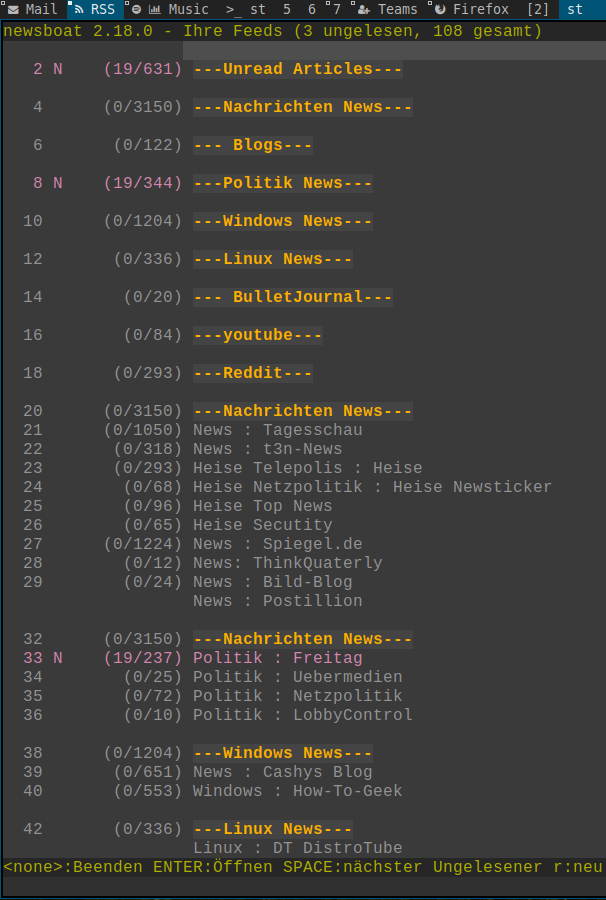Open the Blogs feed category

(x=252, y=145)
